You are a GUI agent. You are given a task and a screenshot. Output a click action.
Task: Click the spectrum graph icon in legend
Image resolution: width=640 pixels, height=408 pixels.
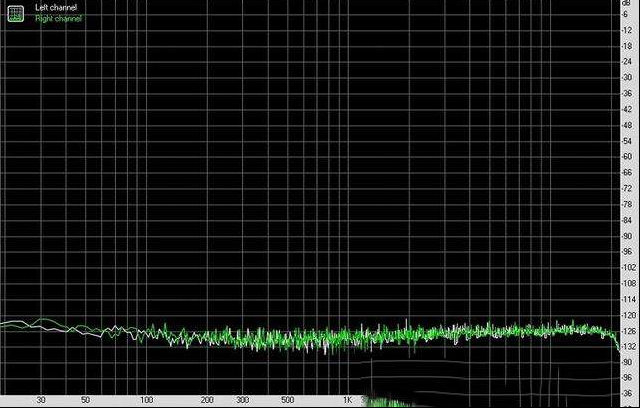pos(16,14)
